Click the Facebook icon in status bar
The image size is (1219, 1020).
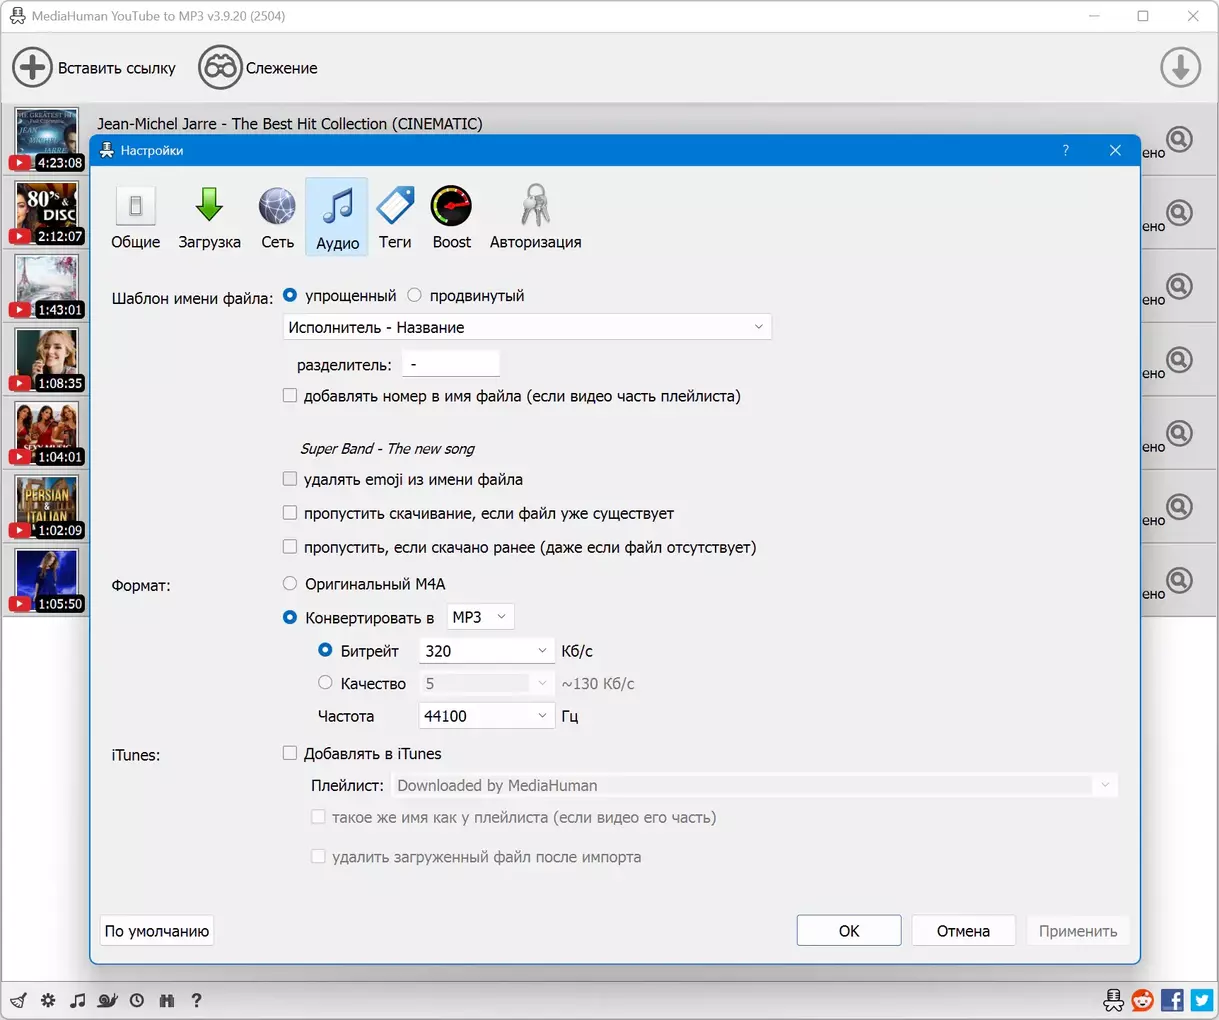click(x=1172, y=1000)
